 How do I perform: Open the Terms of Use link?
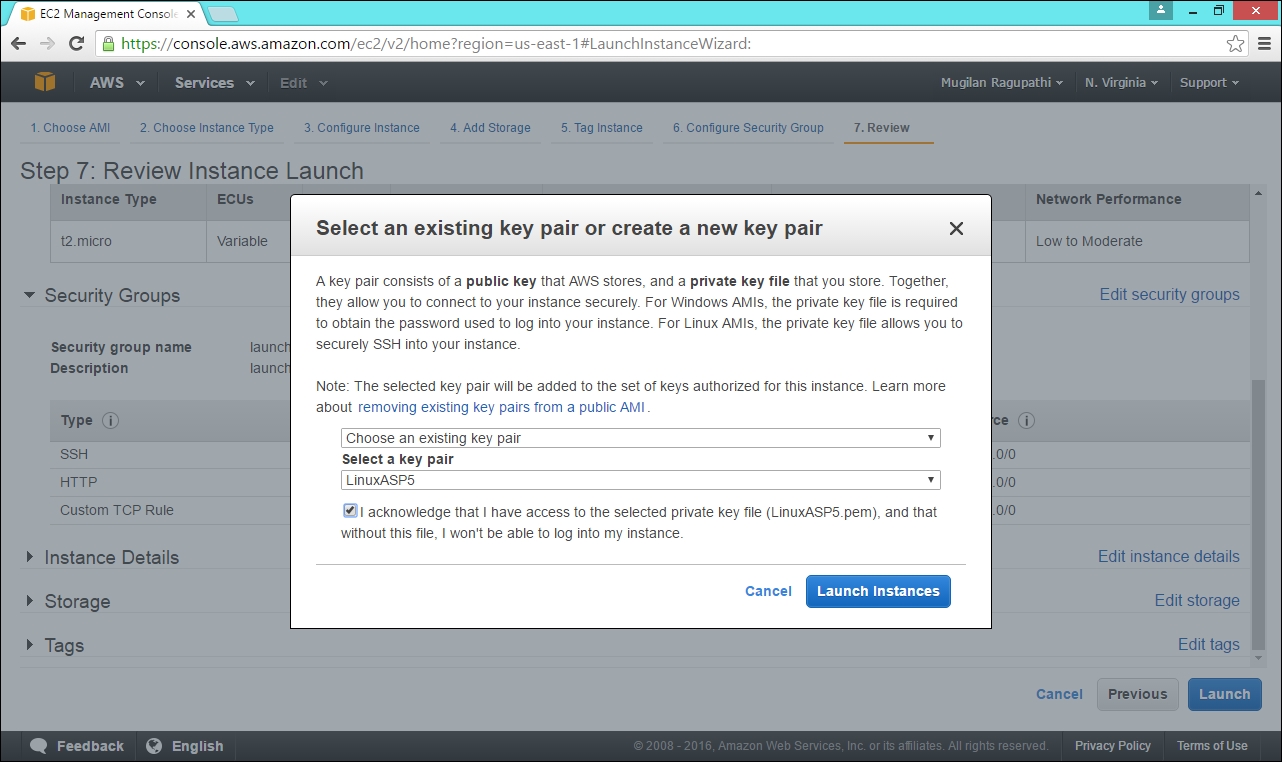(x=1212, y=746)
